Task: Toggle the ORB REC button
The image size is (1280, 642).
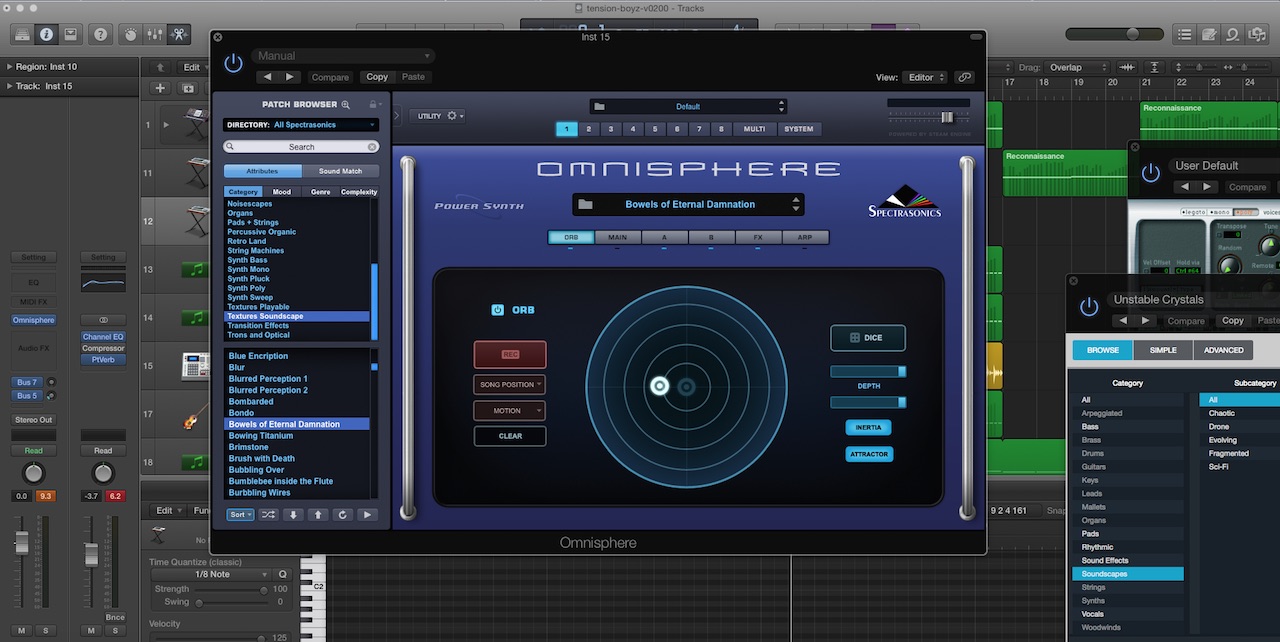Action: point(510,354)
